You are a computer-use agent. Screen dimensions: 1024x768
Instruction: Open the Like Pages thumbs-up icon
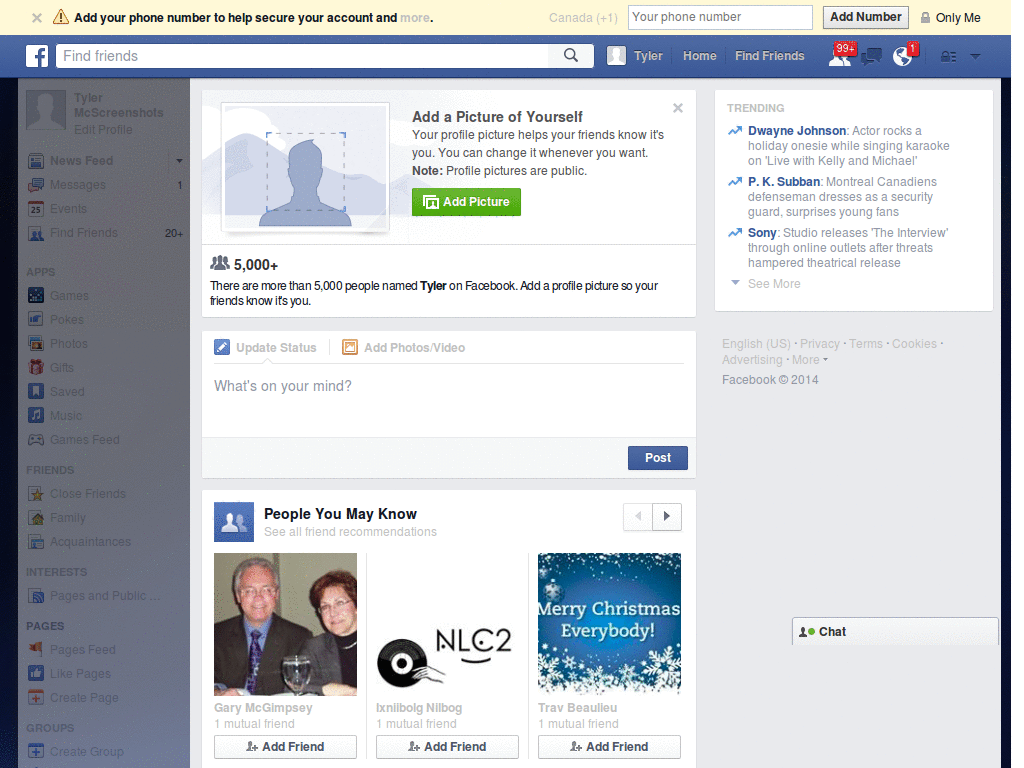tap(36, 673)
